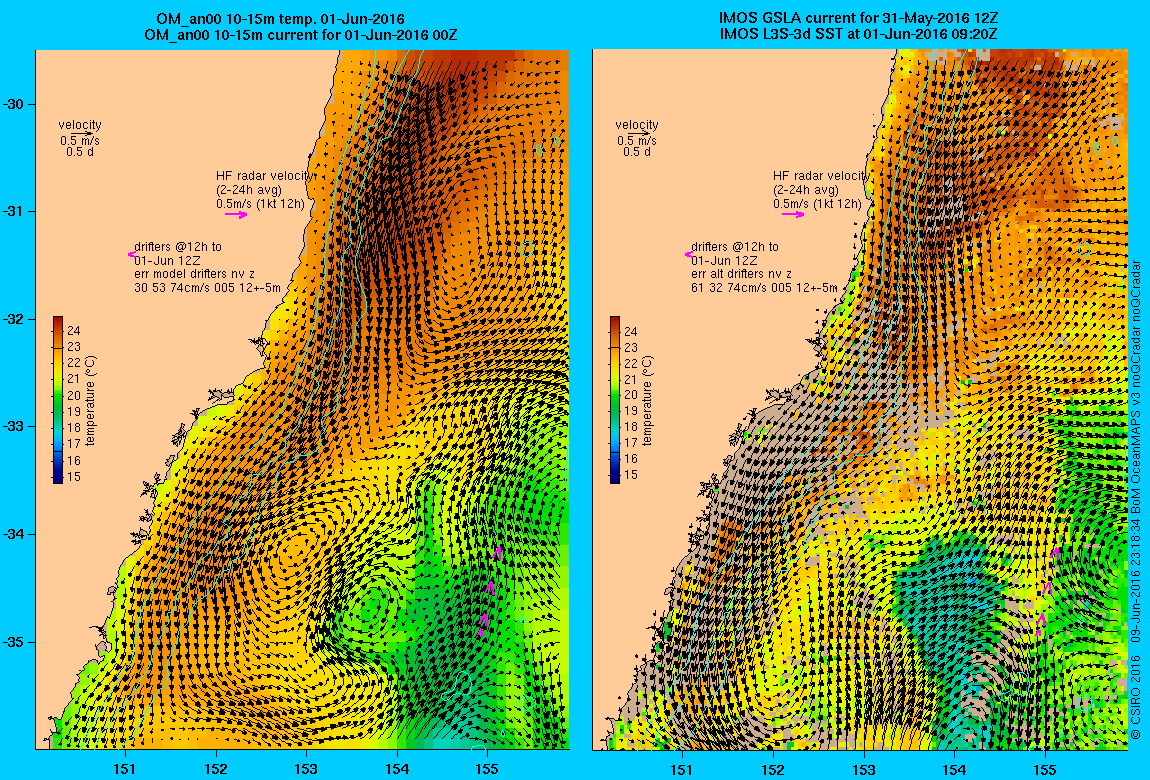Click 'drifters @12h to' text in left panel
The width and height of the screenshot is (1150, 780).
pos(178,247)
